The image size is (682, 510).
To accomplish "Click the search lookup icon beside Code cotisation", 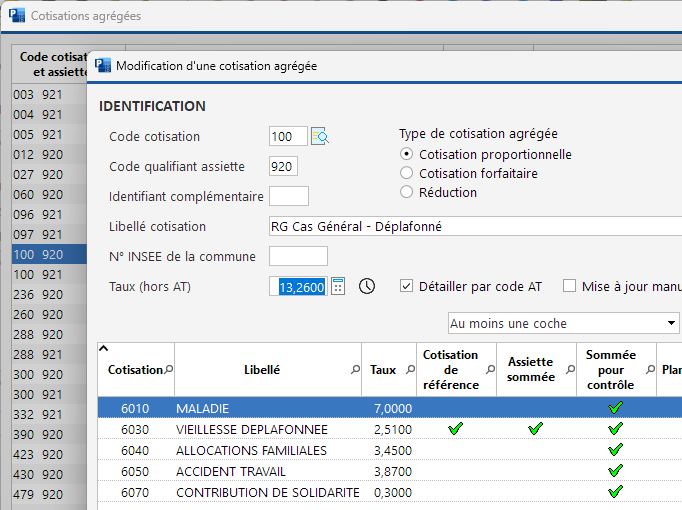I will pyautogui.click(x=320, y=137).
